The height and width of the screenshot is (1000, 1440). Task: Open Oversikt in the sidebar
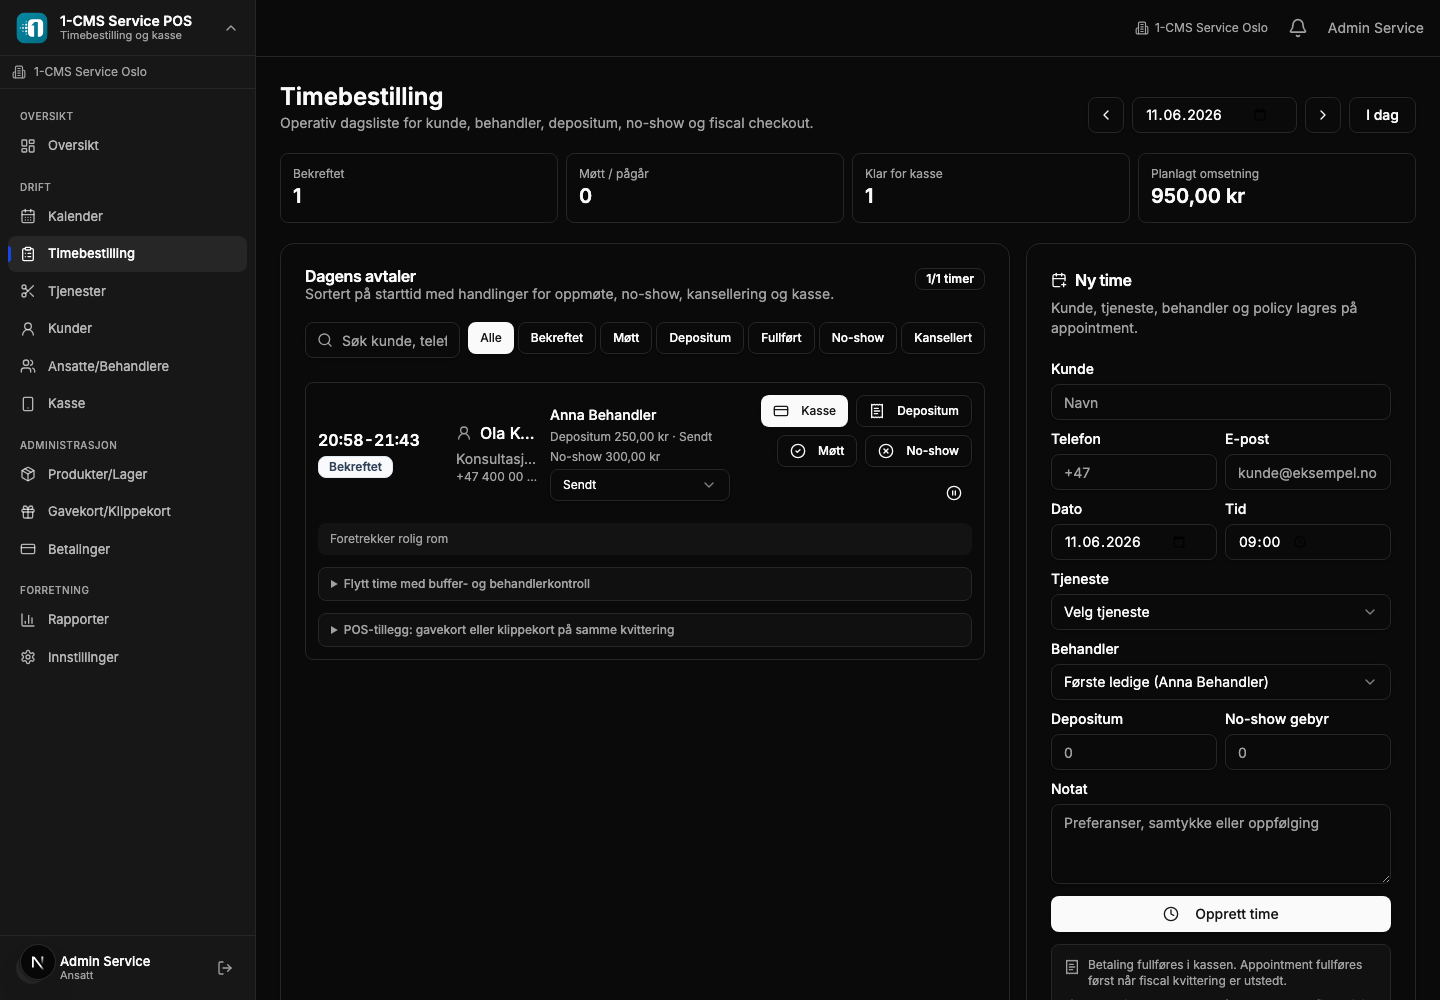[x=127, y=146]
